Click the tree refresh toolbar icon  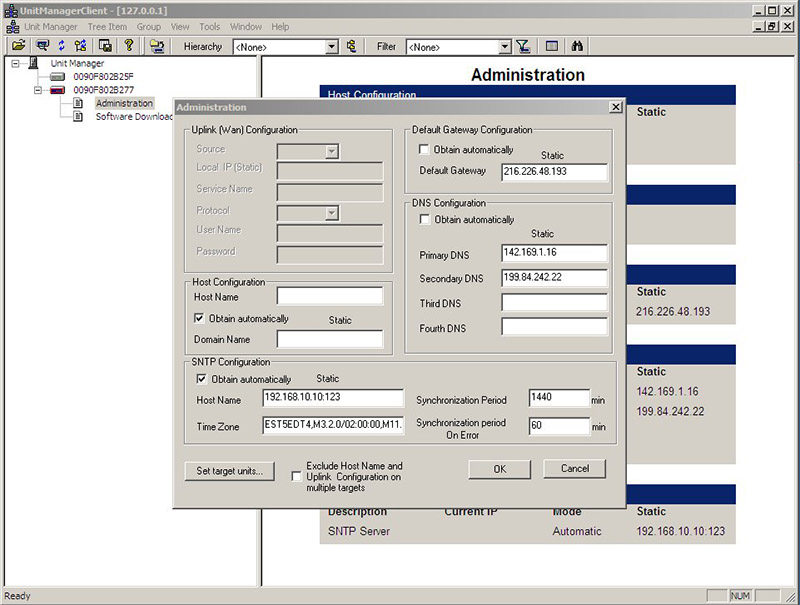(x=81, y=46)
